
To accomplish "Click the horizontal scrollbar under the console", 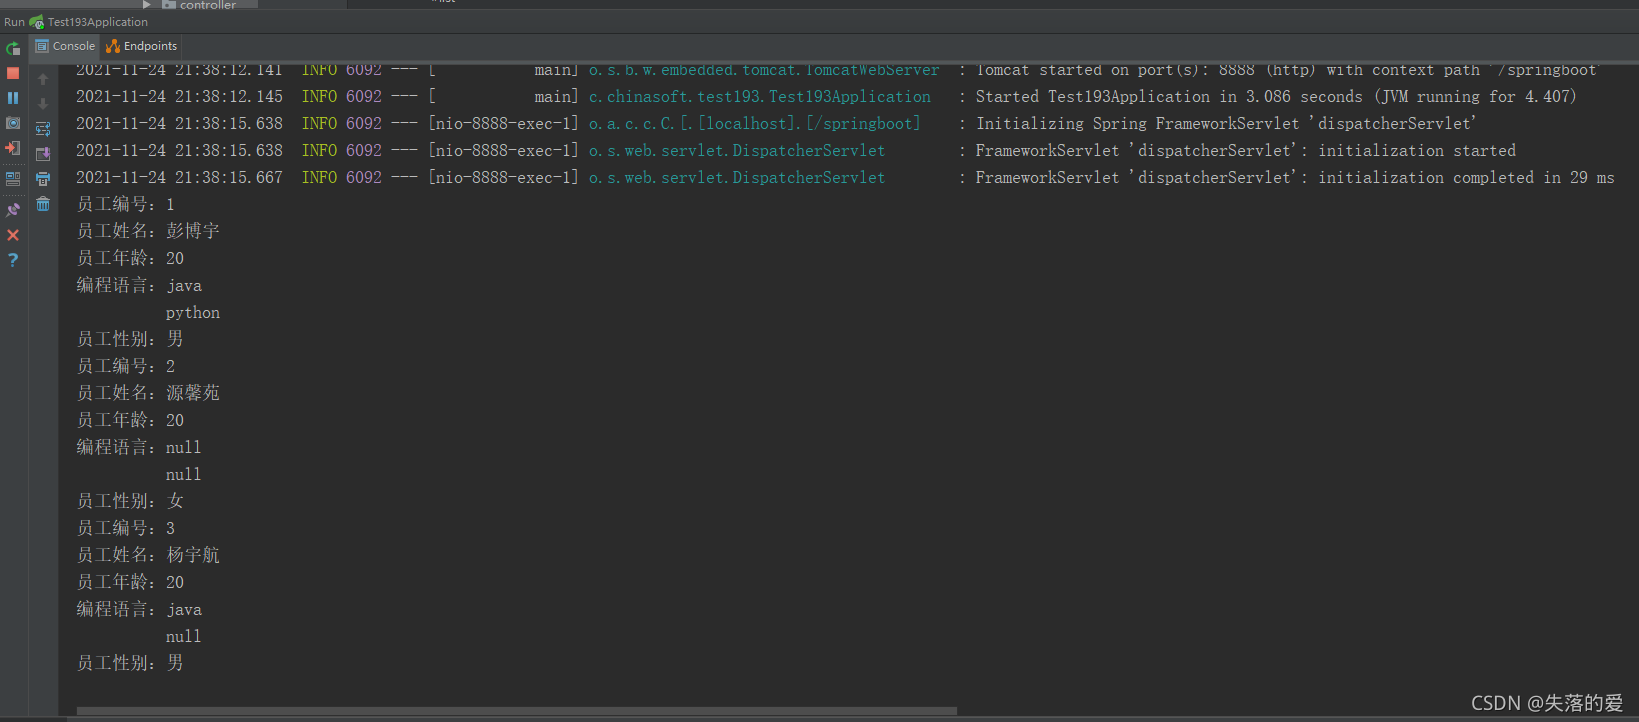I will (516, 712).
